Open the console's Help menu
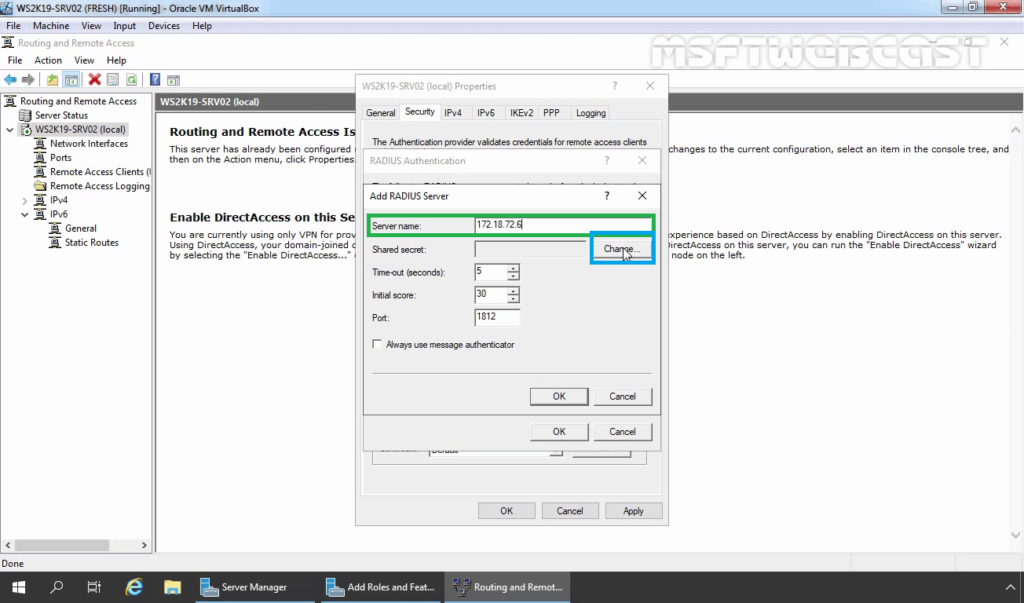1024x603 pixels. (x=116, y=60)
